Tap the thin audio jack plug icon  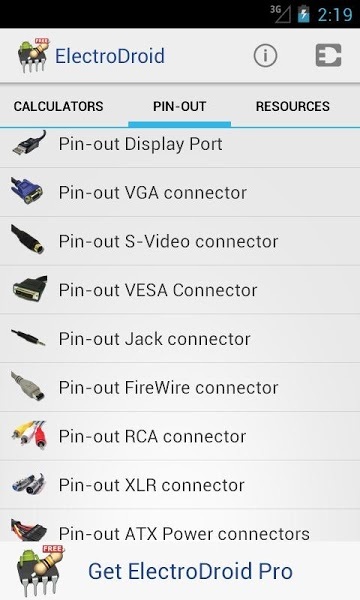(x=28, y=338)
